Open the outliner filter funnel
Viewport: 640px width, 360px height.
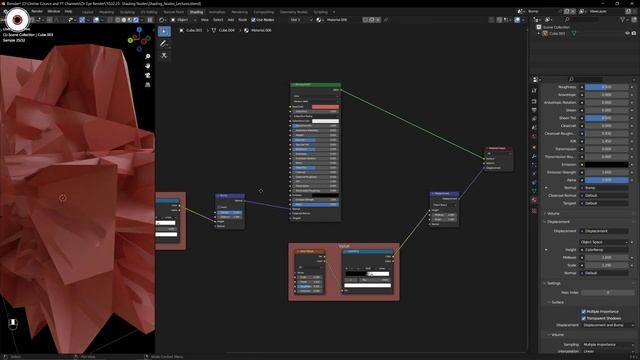click(623, 20)
